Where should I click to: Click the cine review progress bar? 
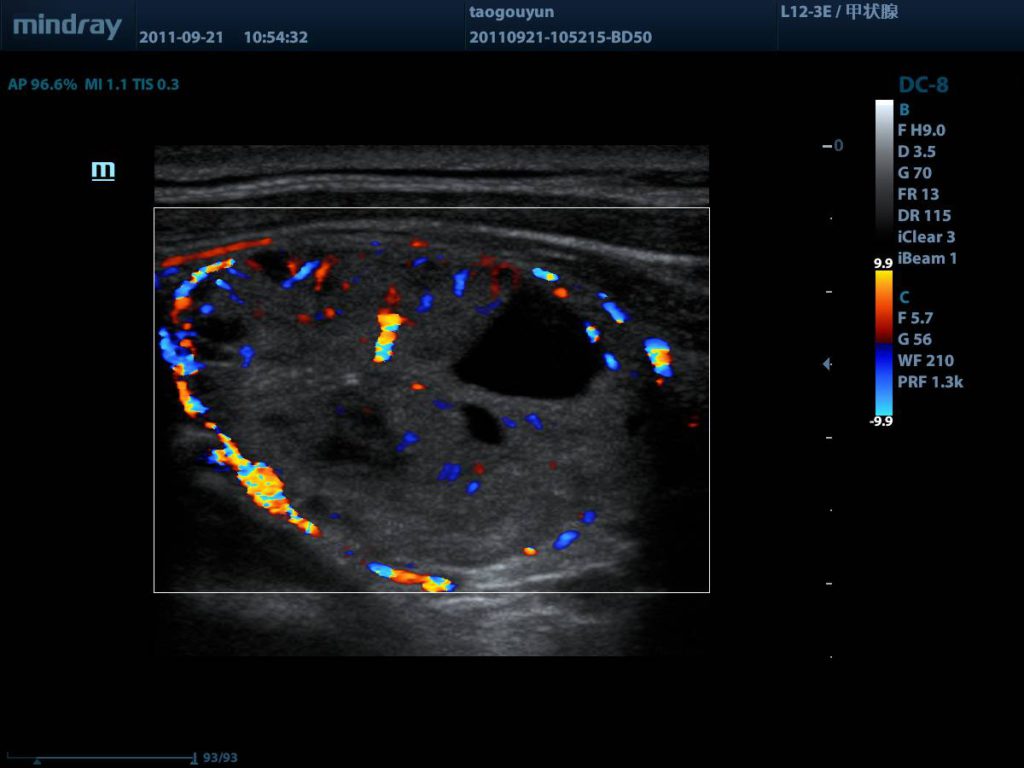pos(110,758)
